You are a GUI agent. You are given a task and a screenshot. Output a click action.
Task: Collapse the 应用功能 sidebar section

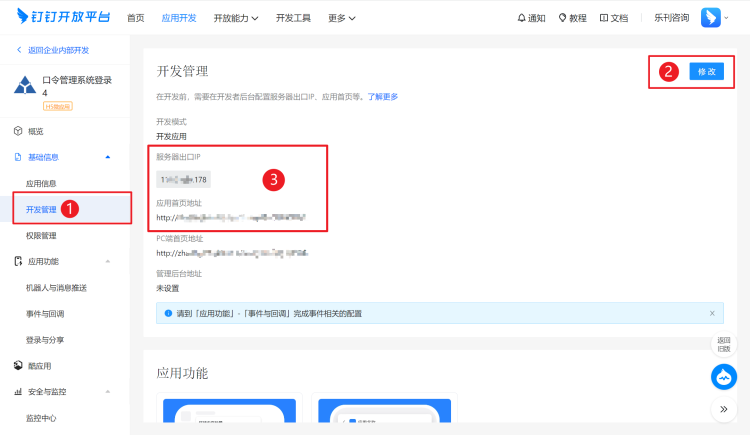pyautogui.click(x=108, y=261)
